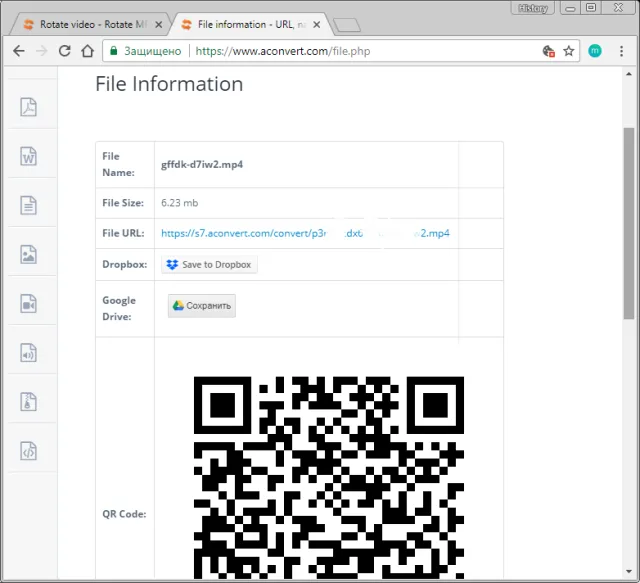Click the File Name: row label
640x583 pixels.
pyautogui.click(x=118, y=164)
